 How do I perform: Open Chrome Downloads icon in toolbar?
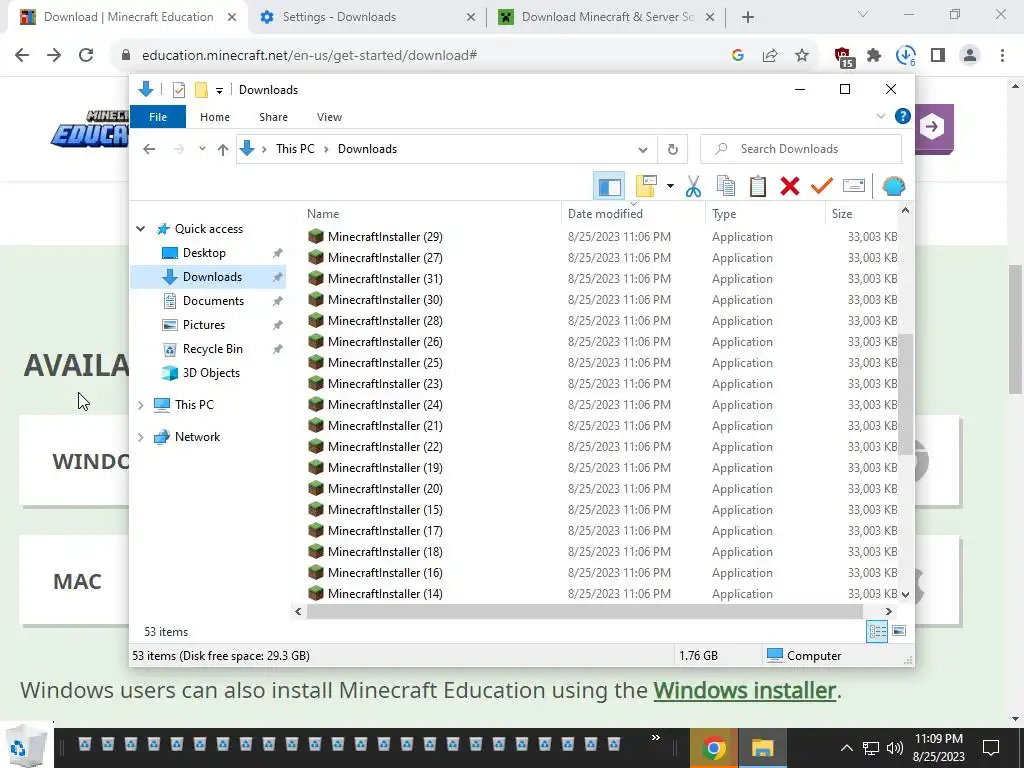pyautogui.click(x=906, y=56)
